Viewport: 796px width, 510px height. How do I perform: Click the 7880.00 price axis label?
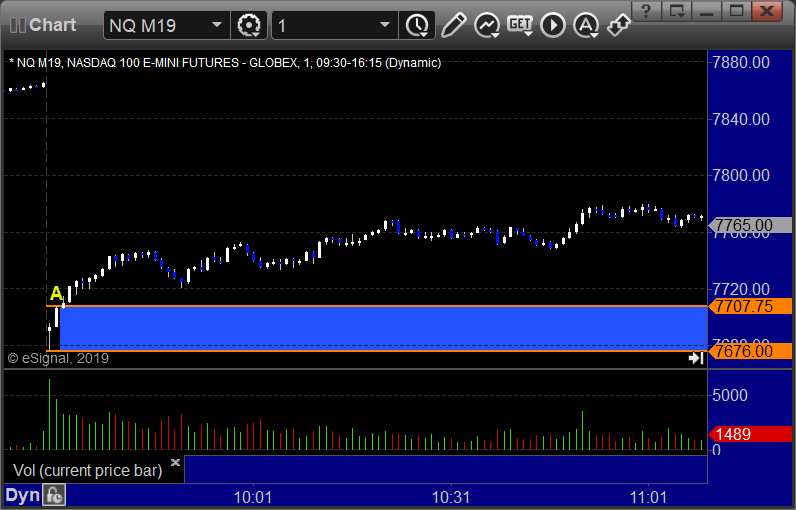click(x=741, y=62)
